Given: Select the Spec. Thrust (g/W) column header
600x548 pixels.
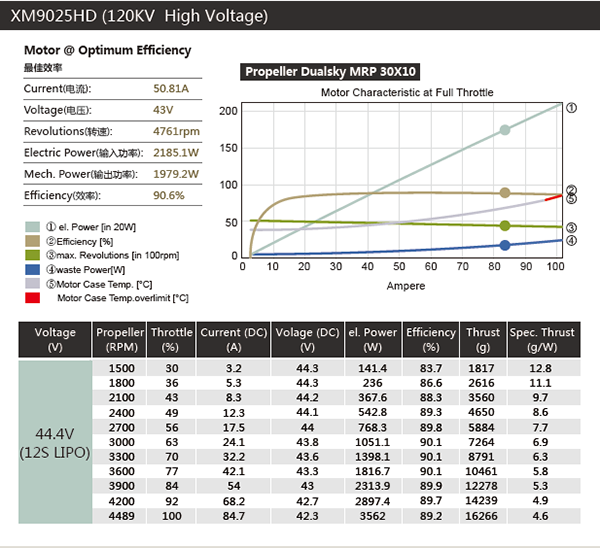Looking at the screenshot, I should coord(543,340).
